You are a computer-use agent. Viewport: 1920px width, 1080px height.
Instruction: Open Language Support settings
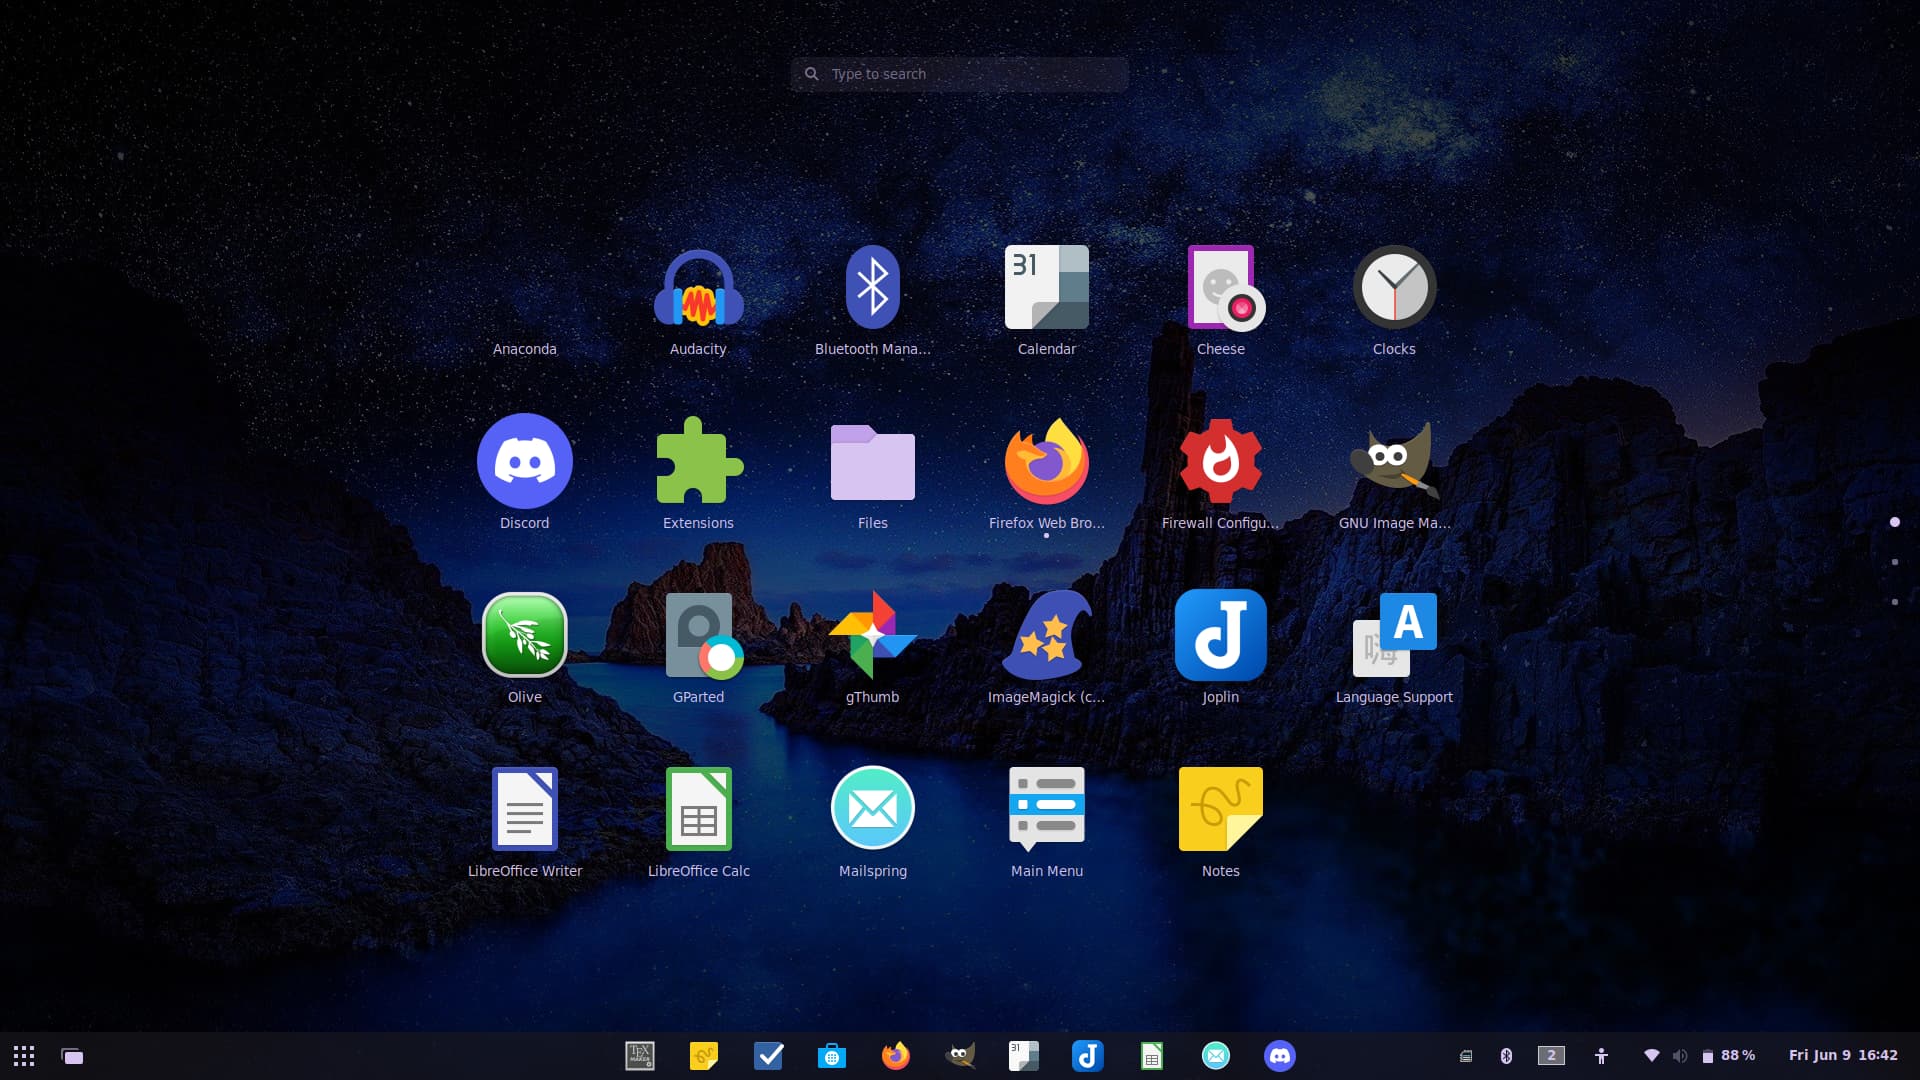click(1394, 636)
